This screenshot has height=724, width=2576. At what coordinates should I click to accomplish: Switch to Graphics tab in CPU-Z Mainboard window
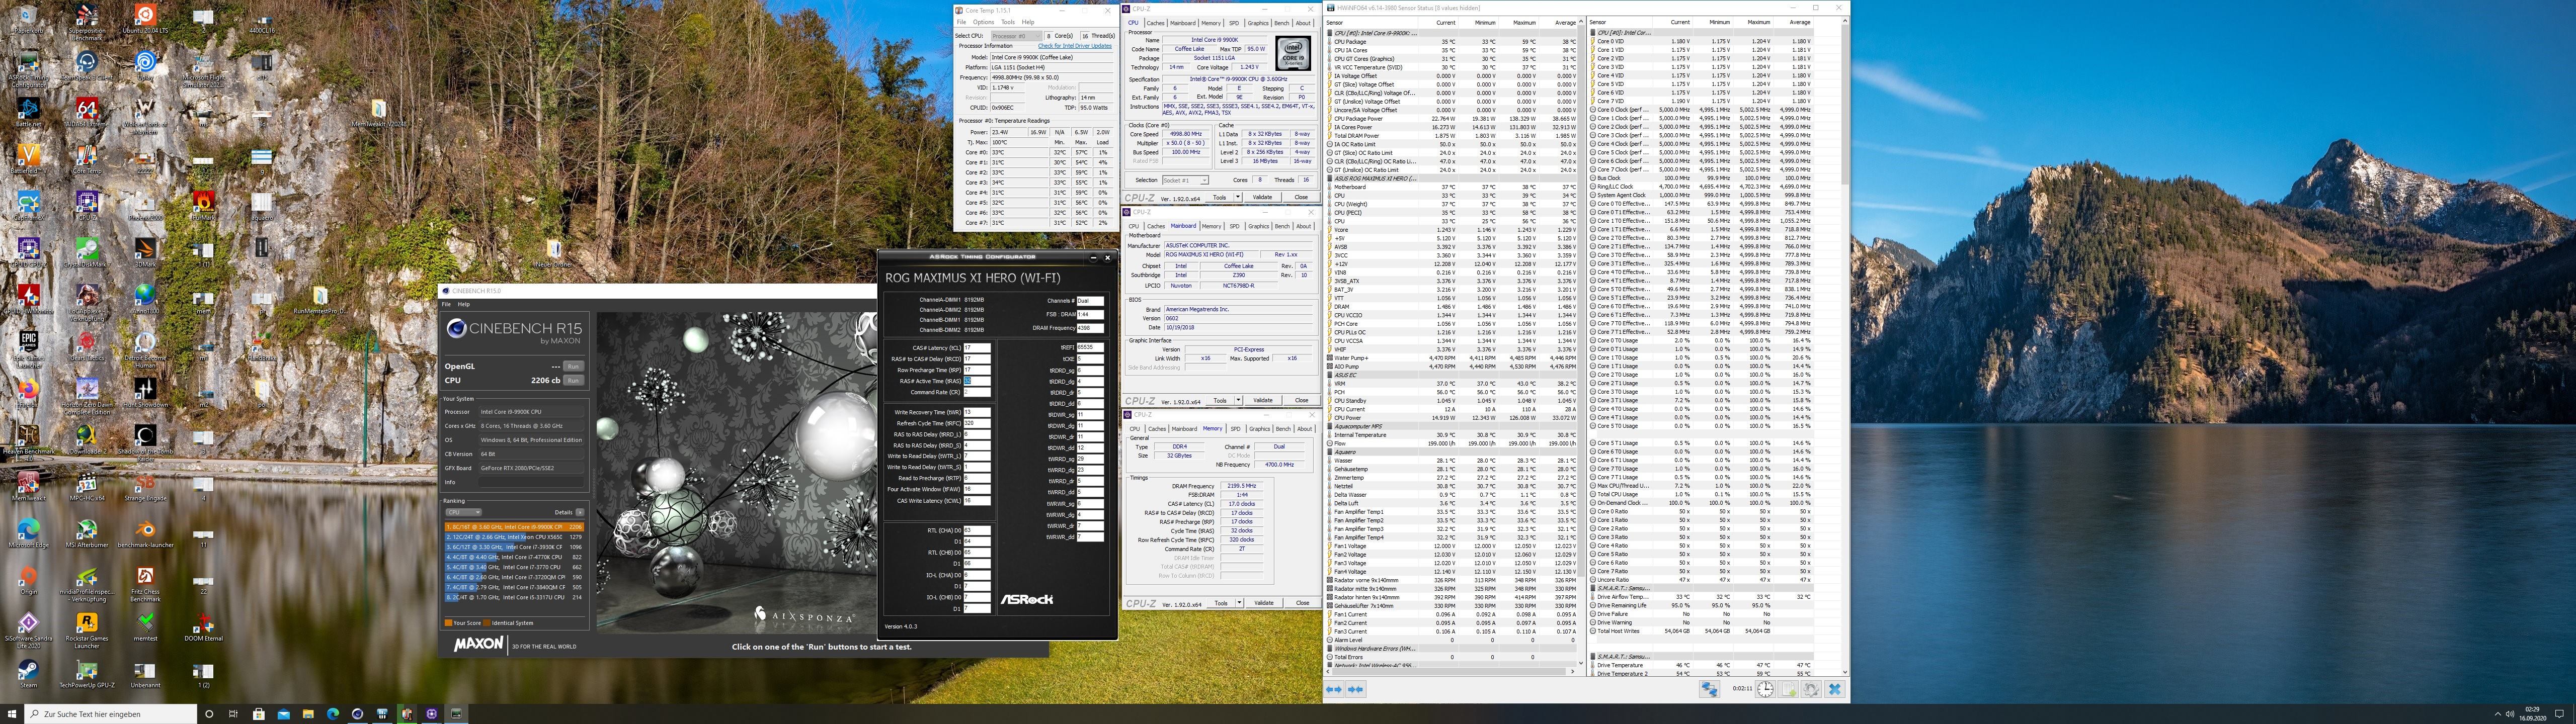tap(1260, 226)
